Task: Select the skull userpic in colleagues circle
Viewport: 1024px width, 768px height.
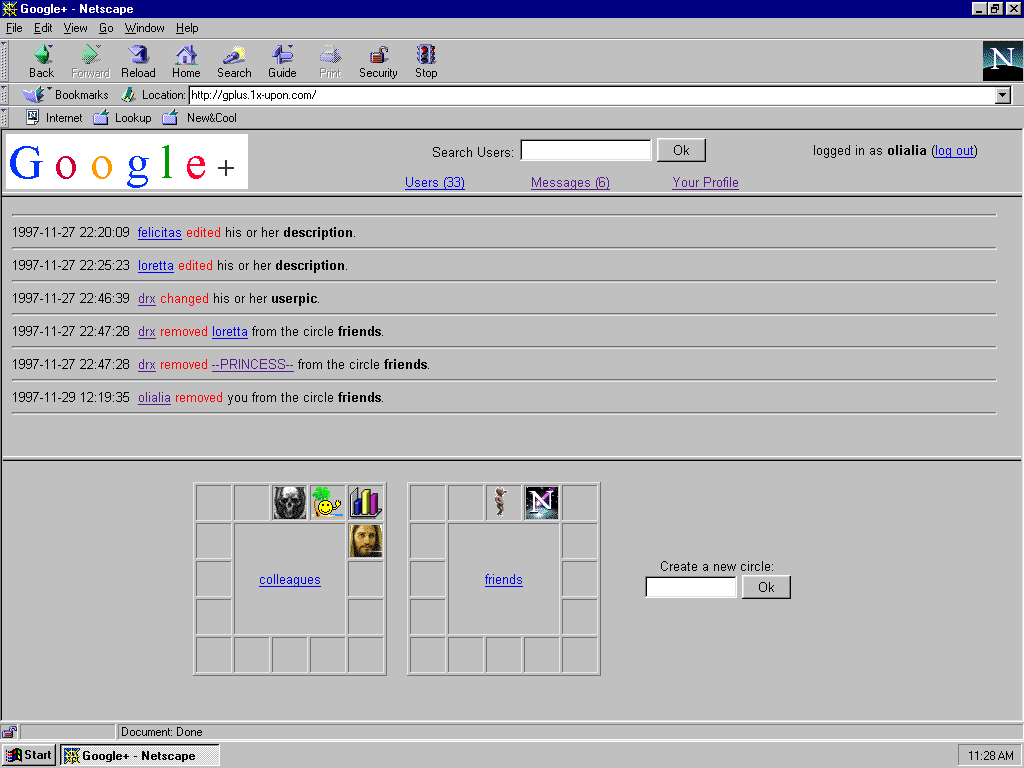Action: (x=290, y=502)
